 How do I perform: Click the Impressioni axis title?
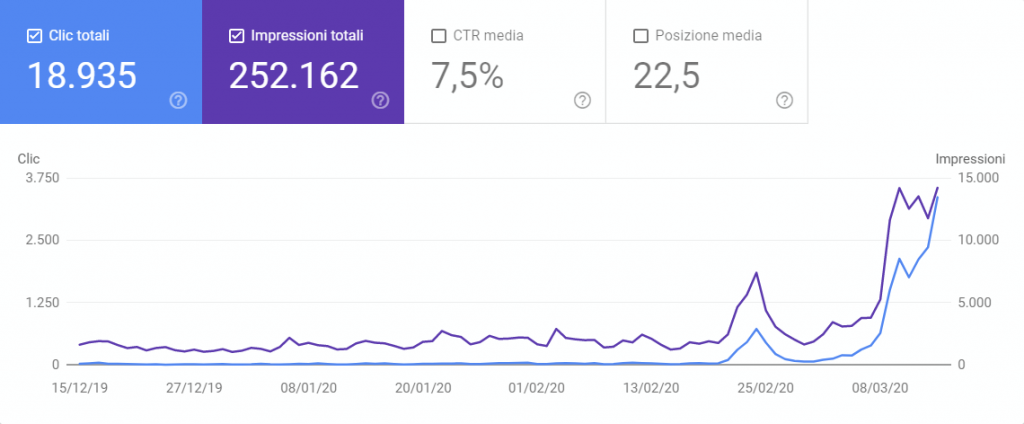970,159
